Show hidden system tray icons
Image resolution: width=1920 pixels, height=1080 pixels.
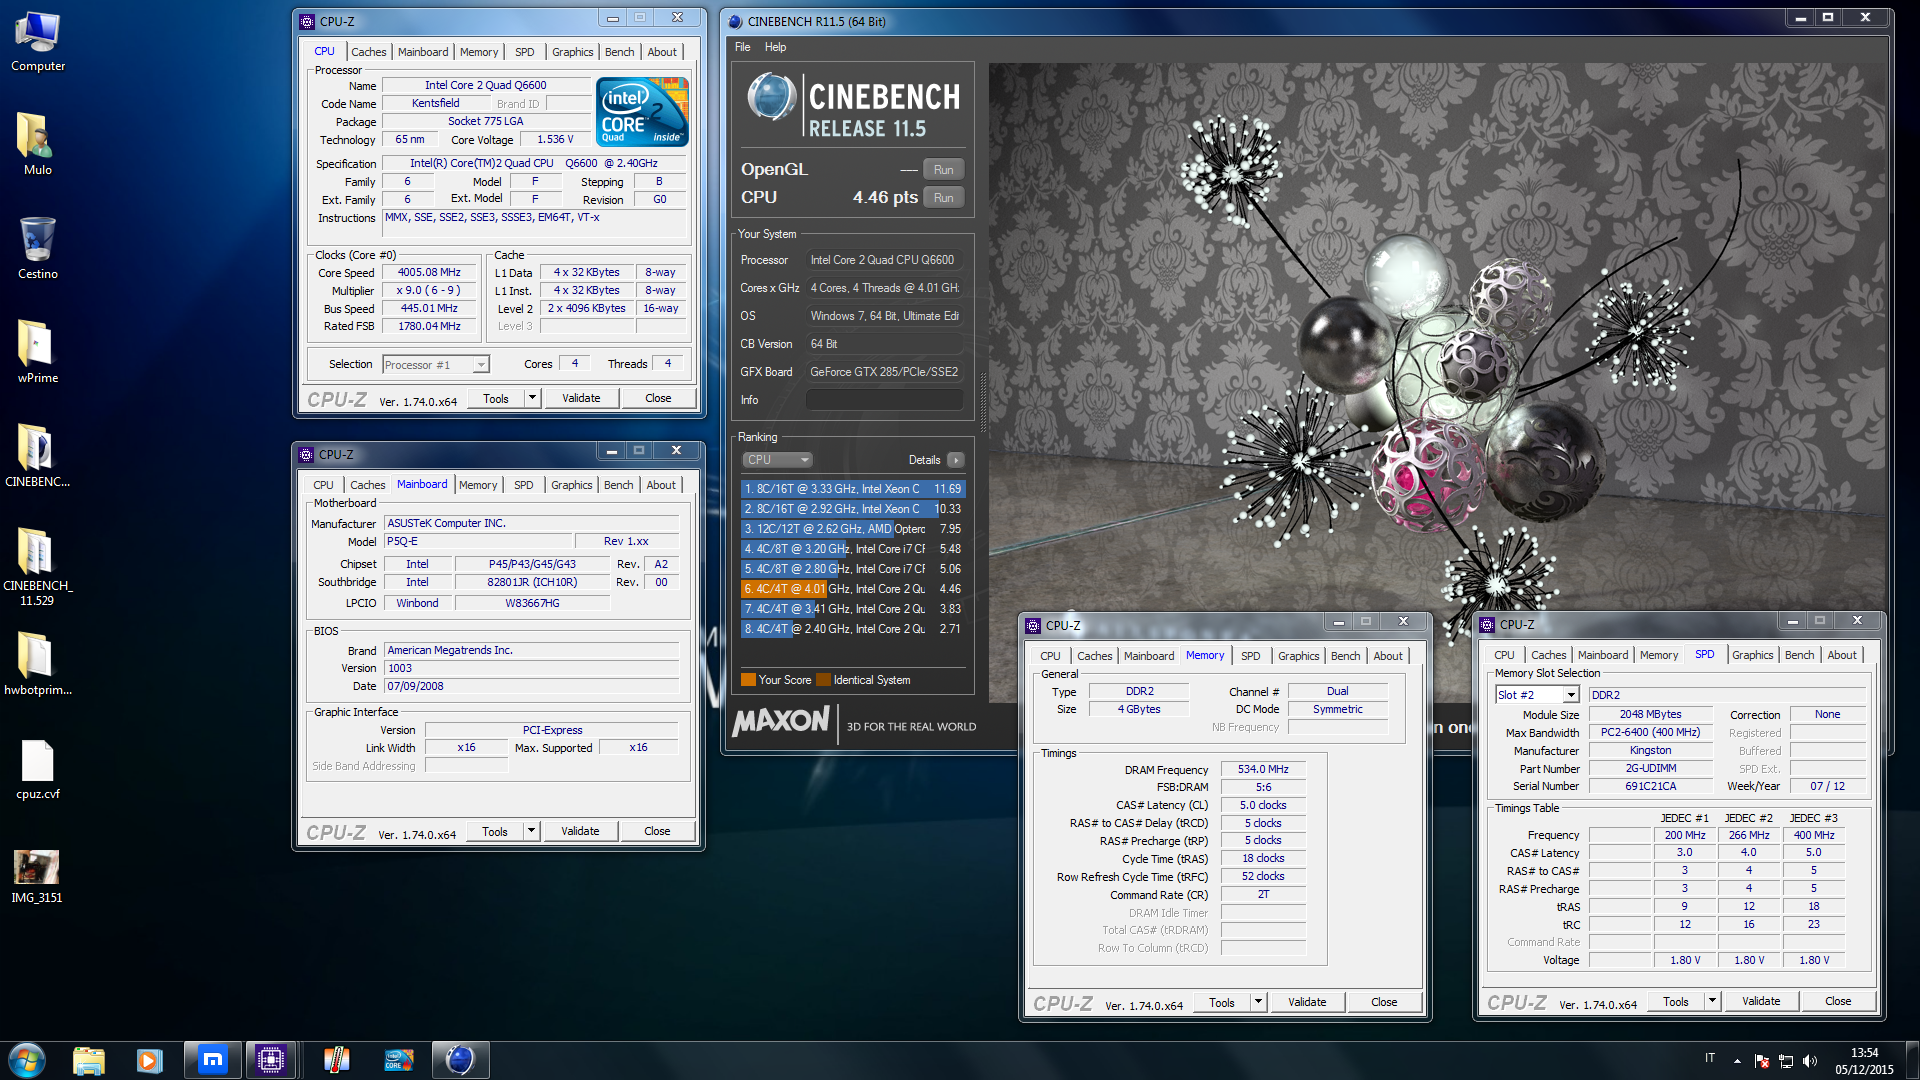tap(1737, 1061)
